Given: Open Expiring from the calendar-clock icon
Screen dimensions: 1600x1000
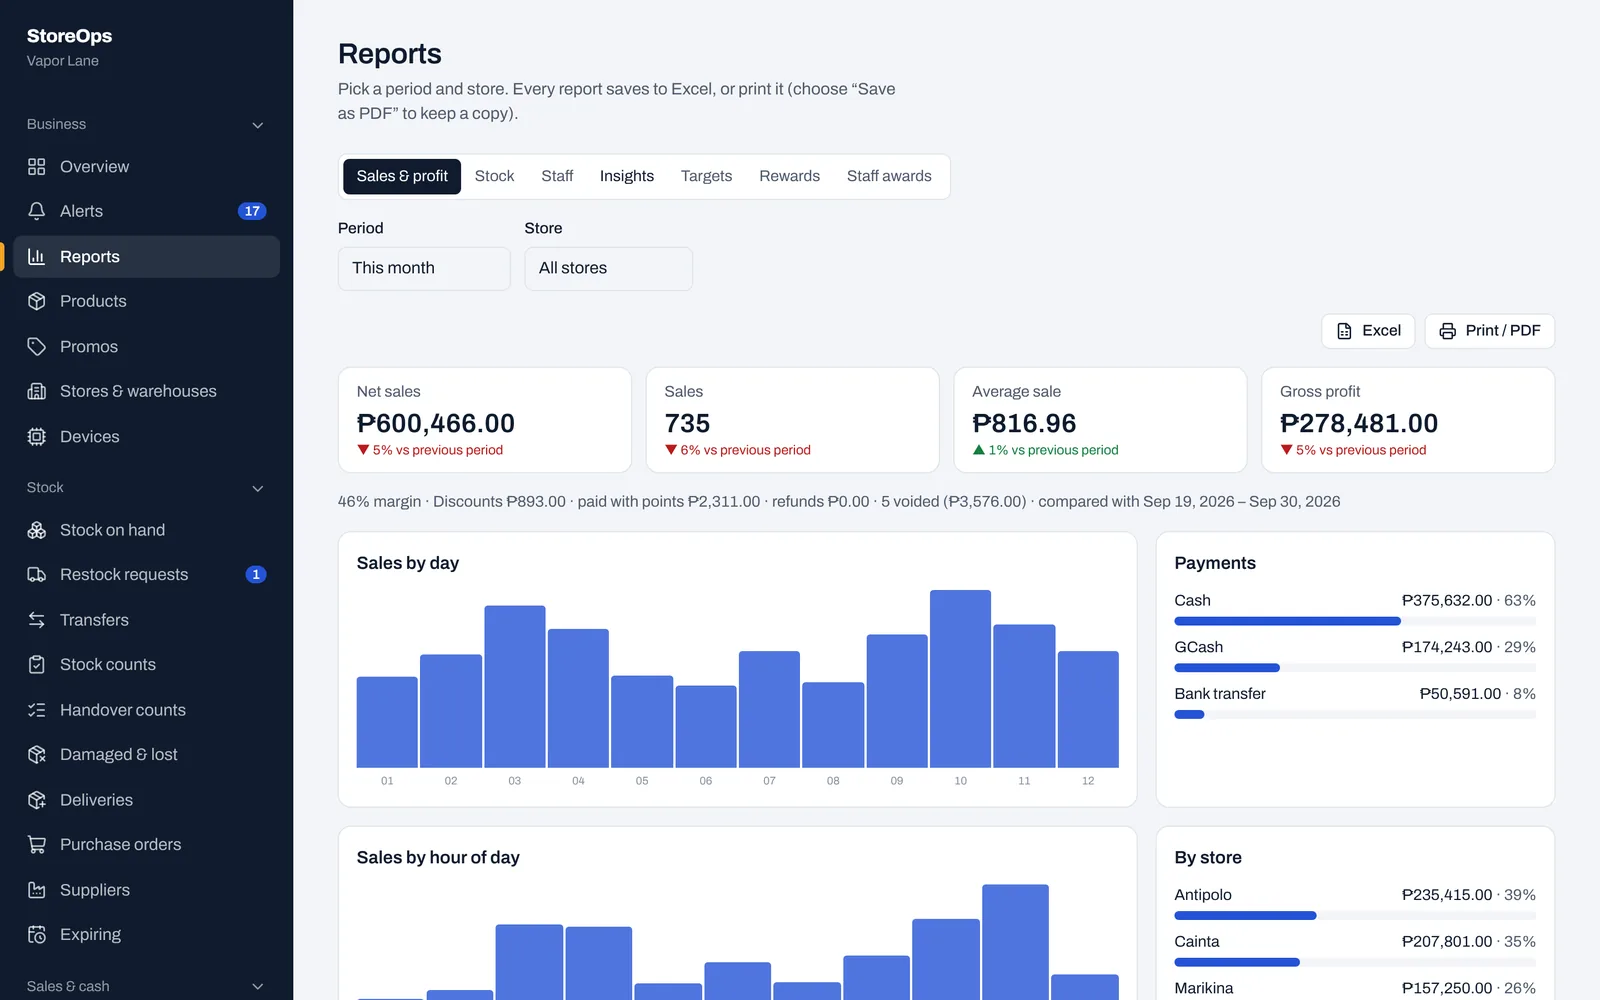Looking at the screenshot, I should point(37,935).
